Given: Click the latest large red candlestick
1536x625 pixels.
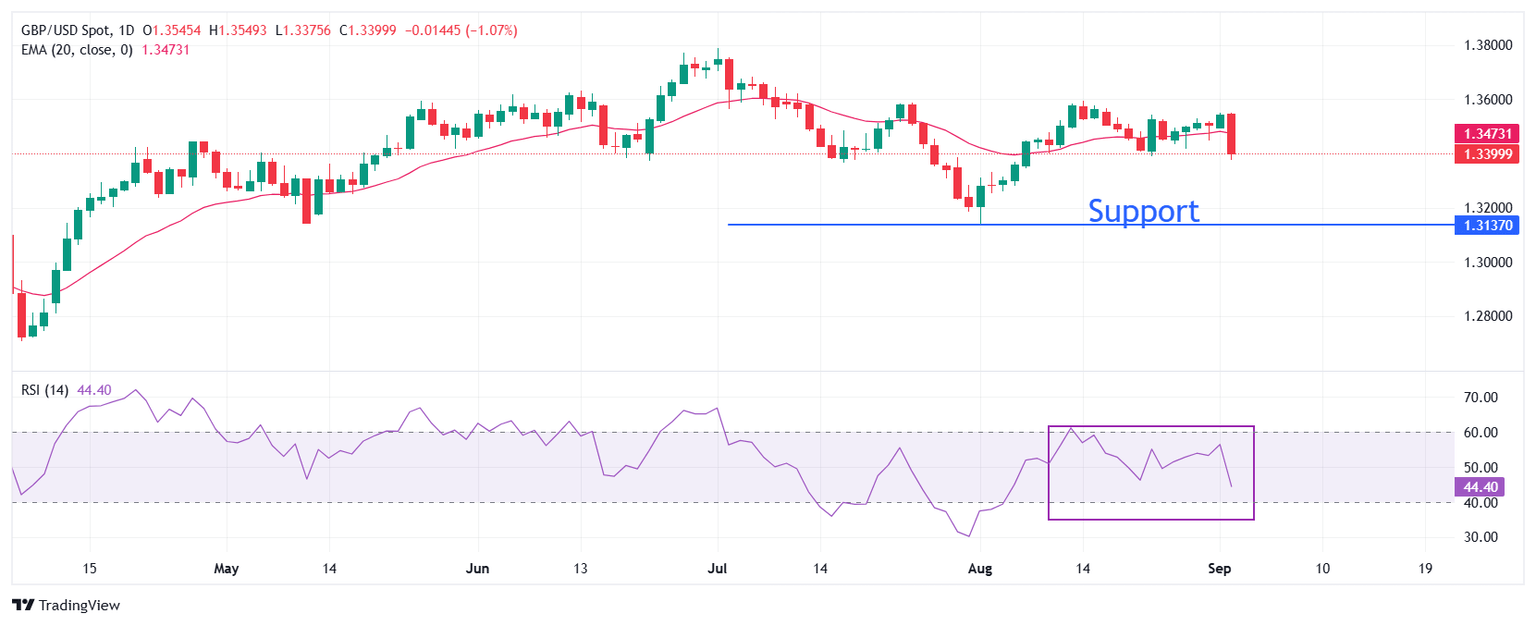Looking at the screenshot, I should click(x=1231, y=134).
